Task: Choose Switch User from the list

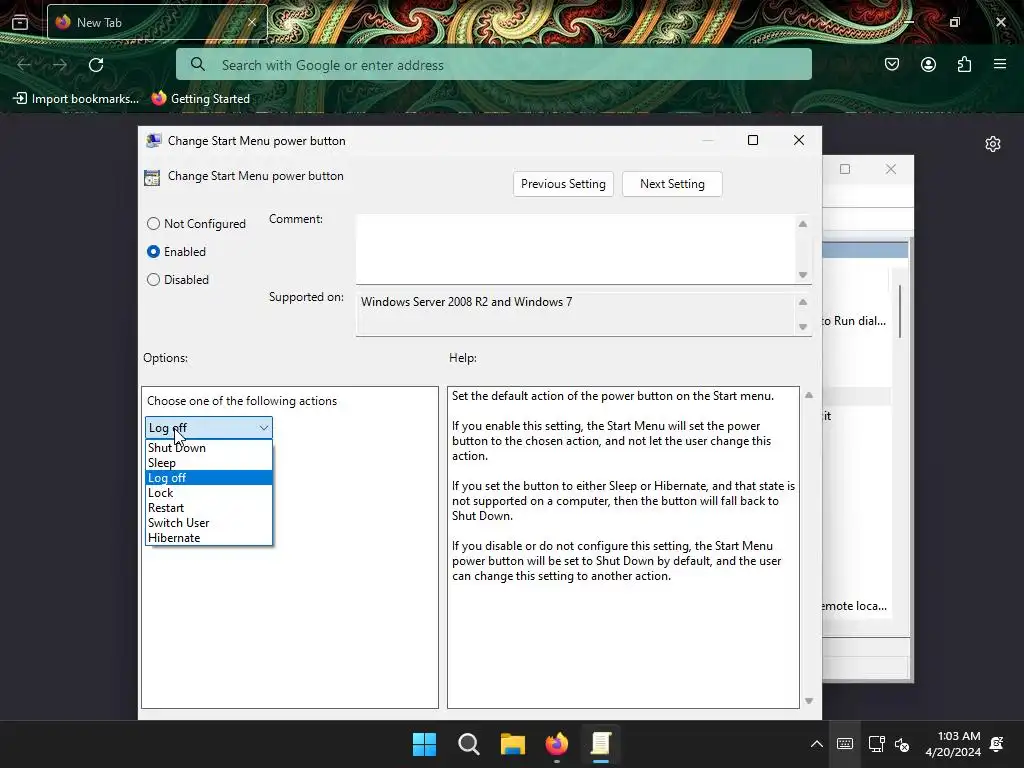Action: (x=208, y=522)
